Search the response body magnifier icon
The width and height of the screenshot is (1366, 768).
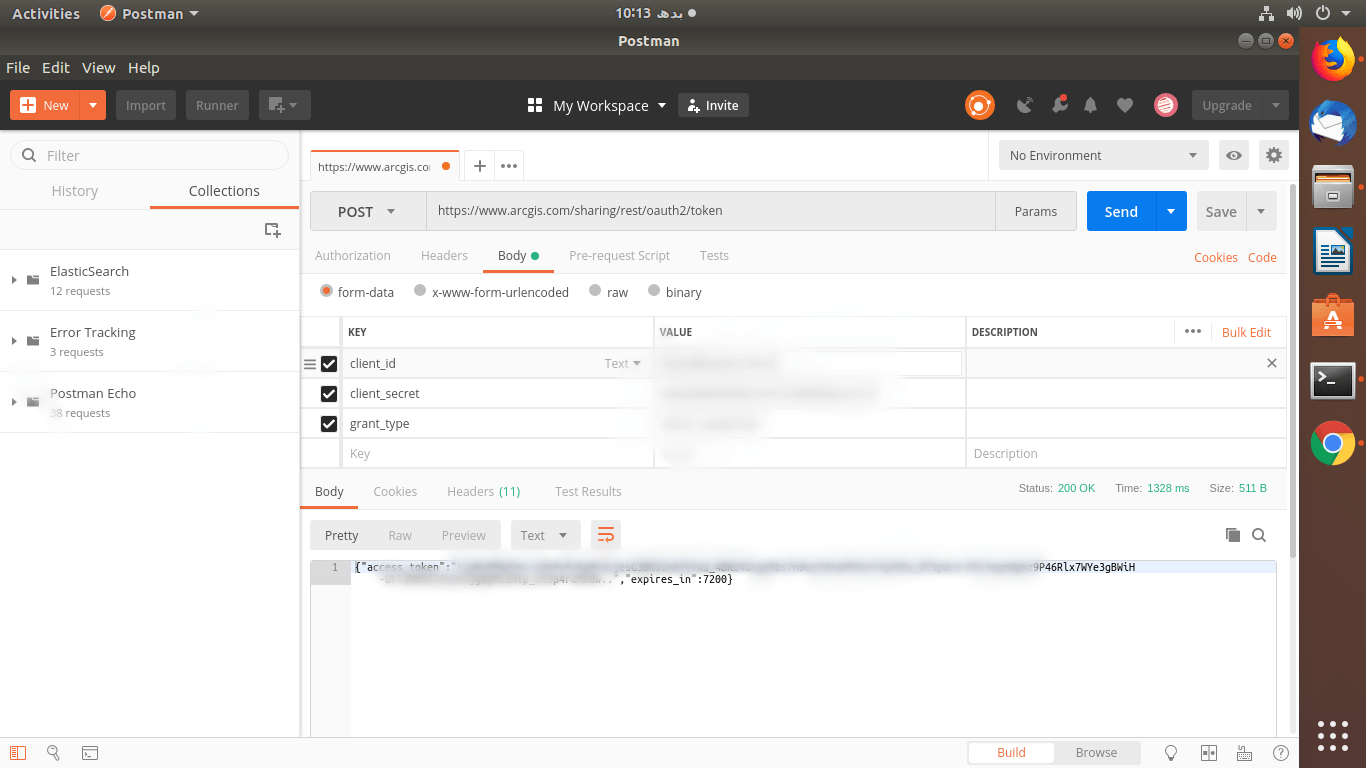click(1259, 535)
